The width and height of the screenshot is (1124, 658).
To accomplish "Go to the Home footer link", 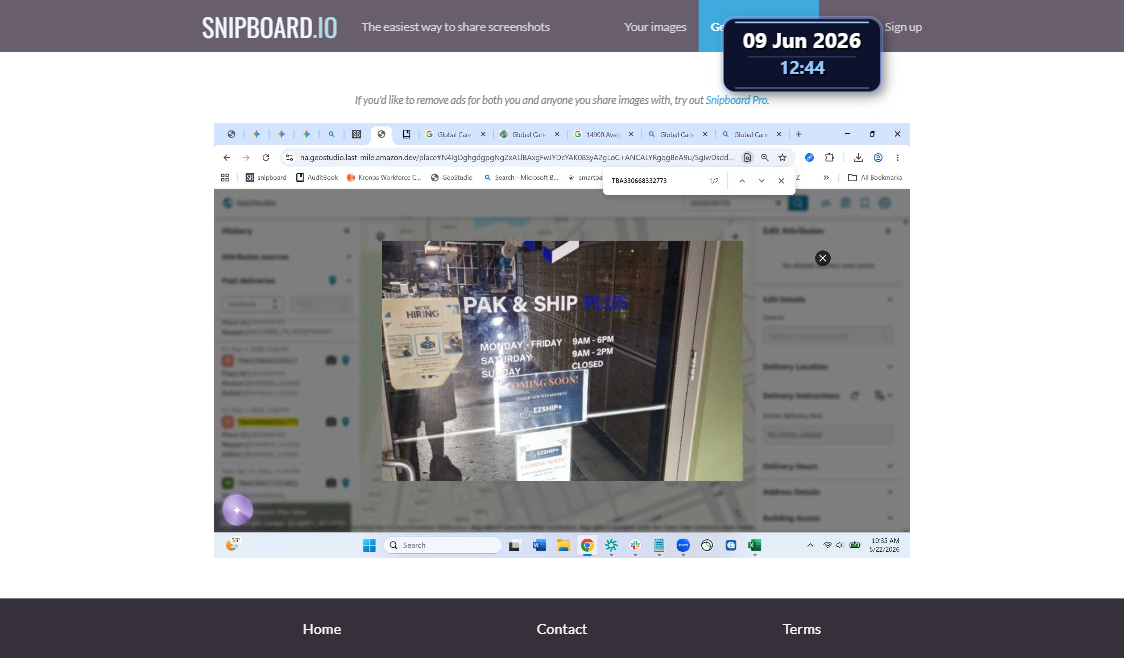I will coord(322,629).
